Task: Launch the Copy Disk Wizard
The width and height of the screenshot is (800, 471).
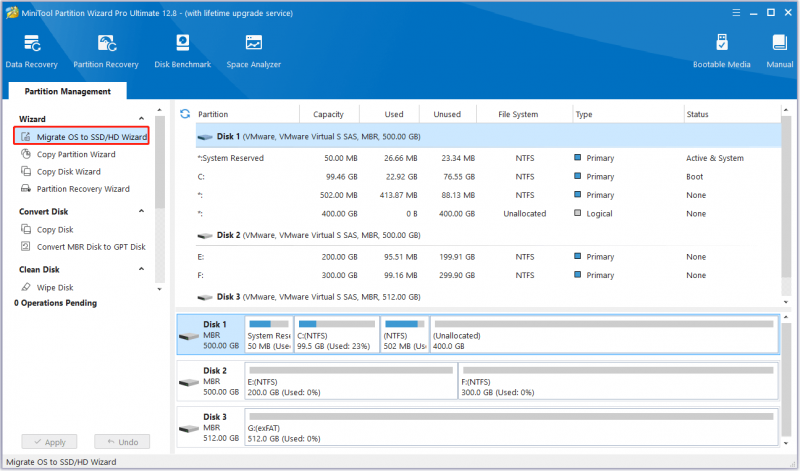Action: pos(68,171)
